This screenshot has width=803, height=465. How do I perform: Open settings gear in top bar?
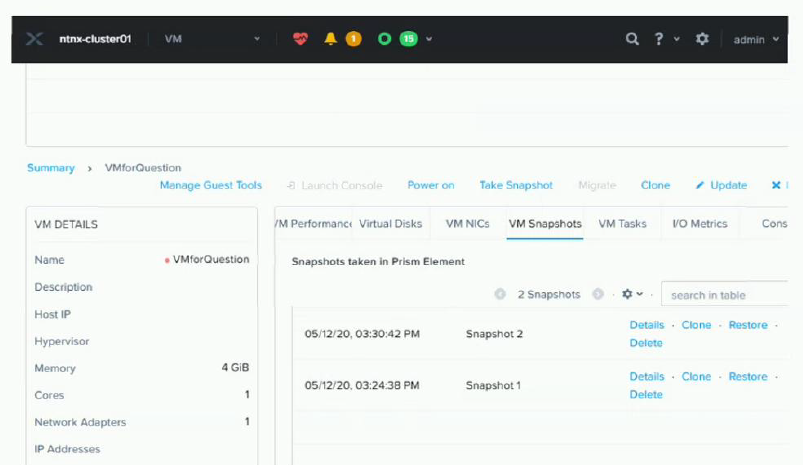click(702, 39)
